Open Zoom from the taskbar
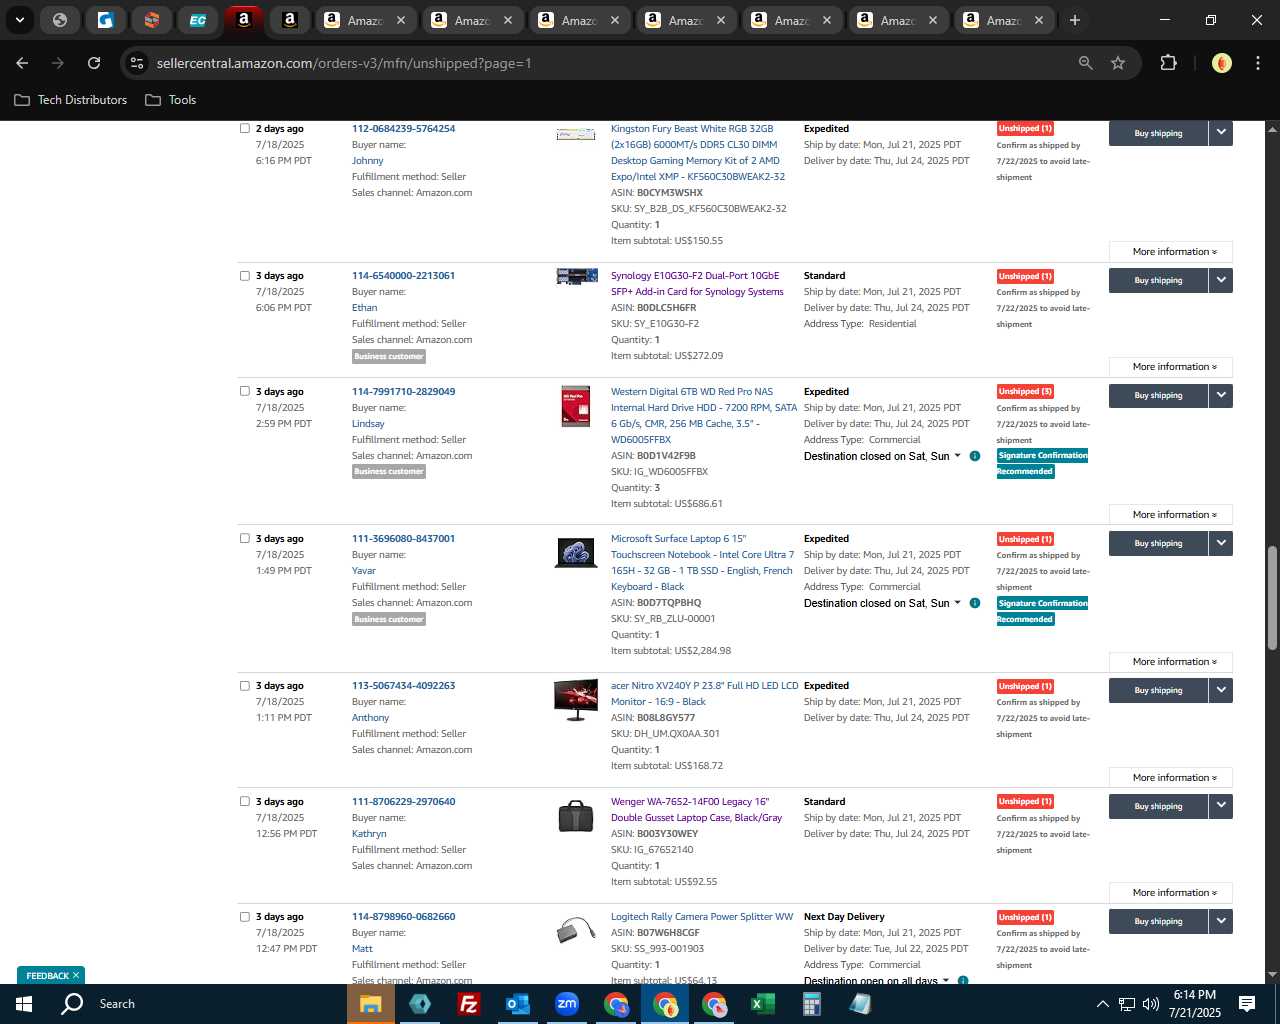The width and height of the screenshot is (1280, 1024). (x=567, y=1004)
